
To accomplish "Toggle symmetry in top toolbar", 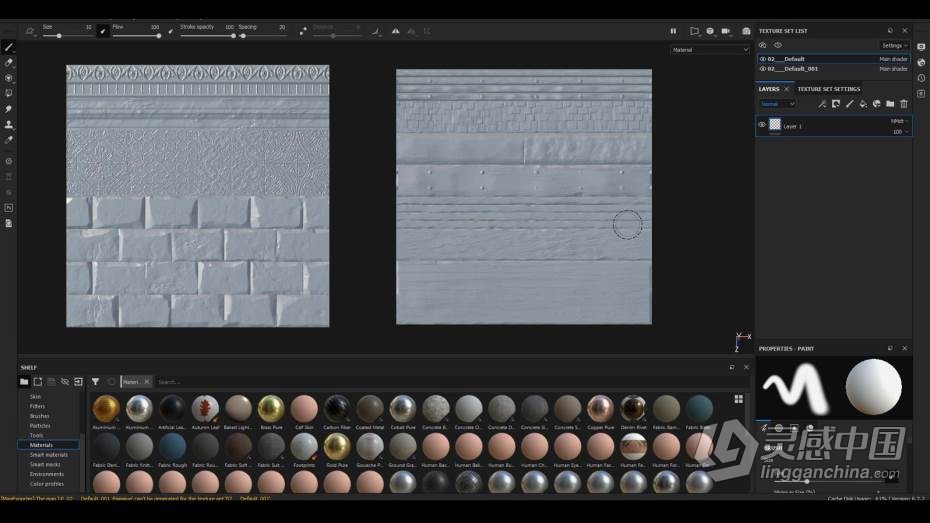I will 396,31.
